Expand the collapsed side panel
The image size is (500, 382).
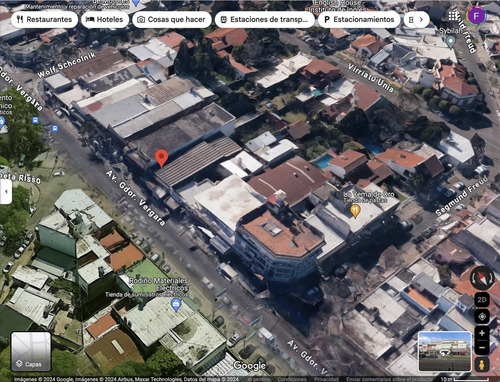(x=6, y=192)
